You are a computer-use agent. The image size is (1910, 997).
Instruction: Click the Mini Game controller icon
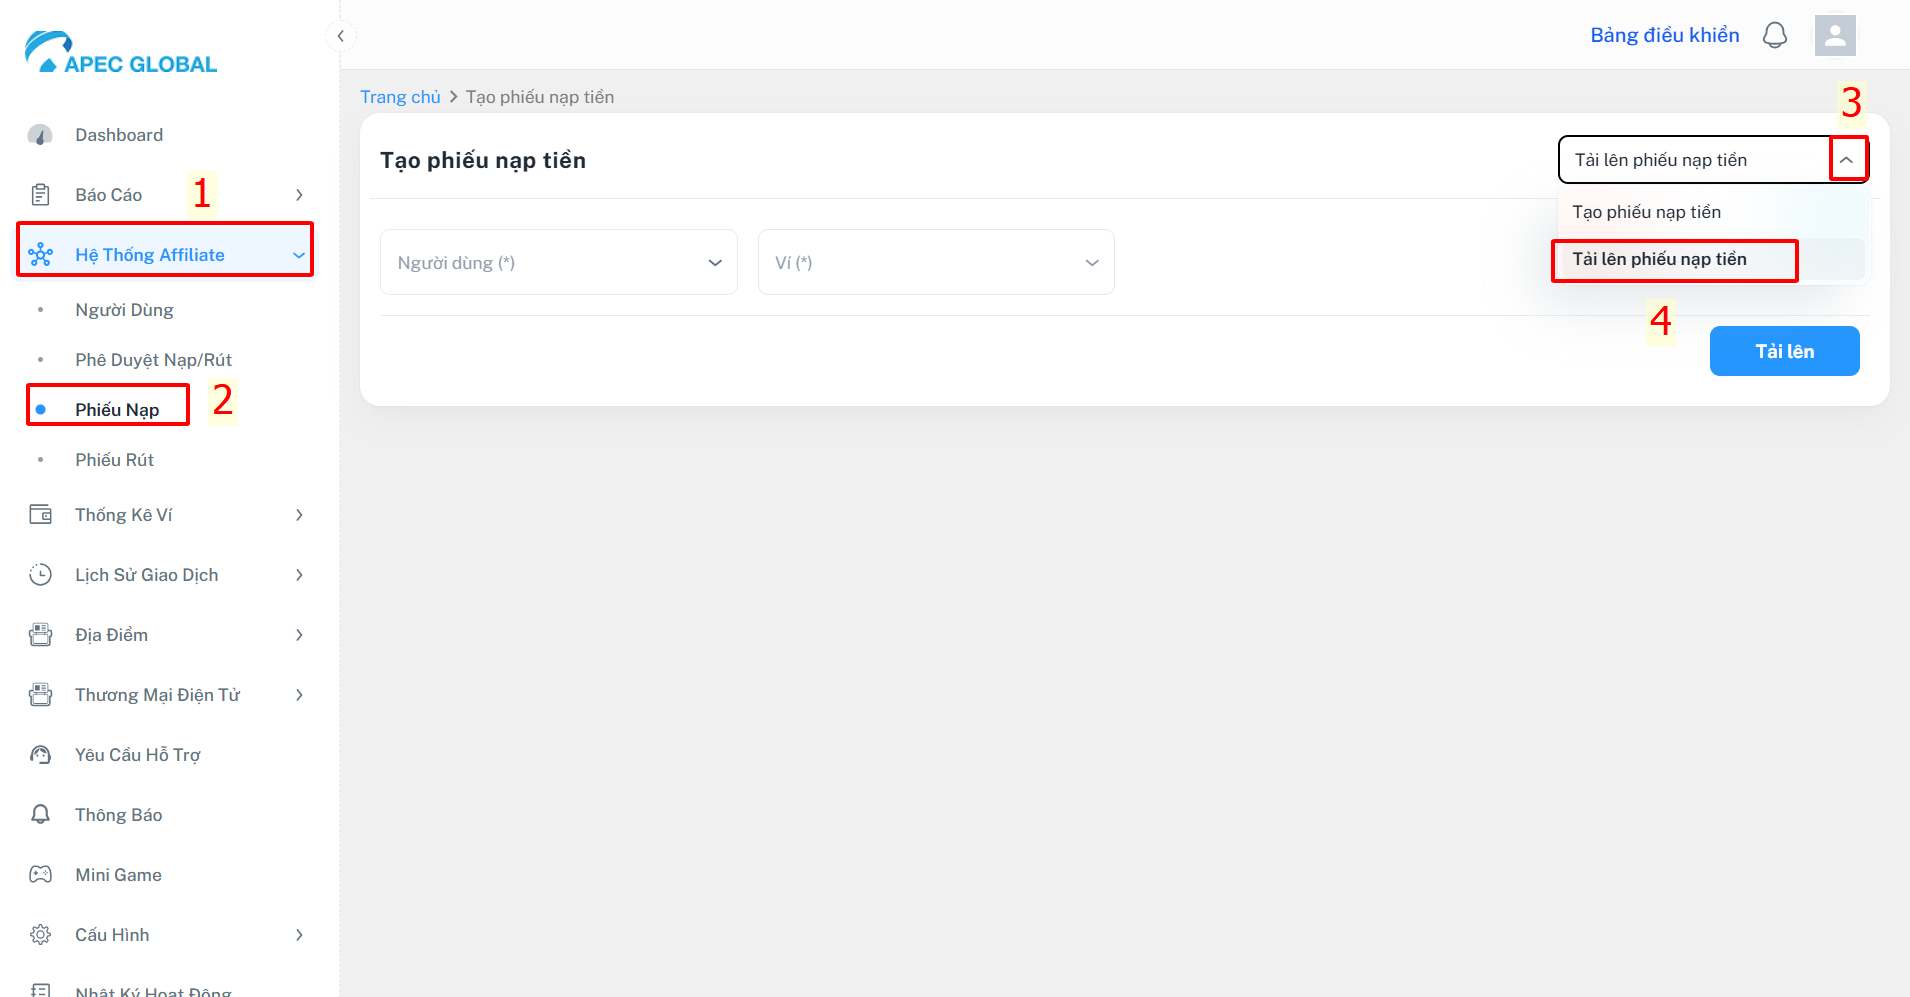40,875
